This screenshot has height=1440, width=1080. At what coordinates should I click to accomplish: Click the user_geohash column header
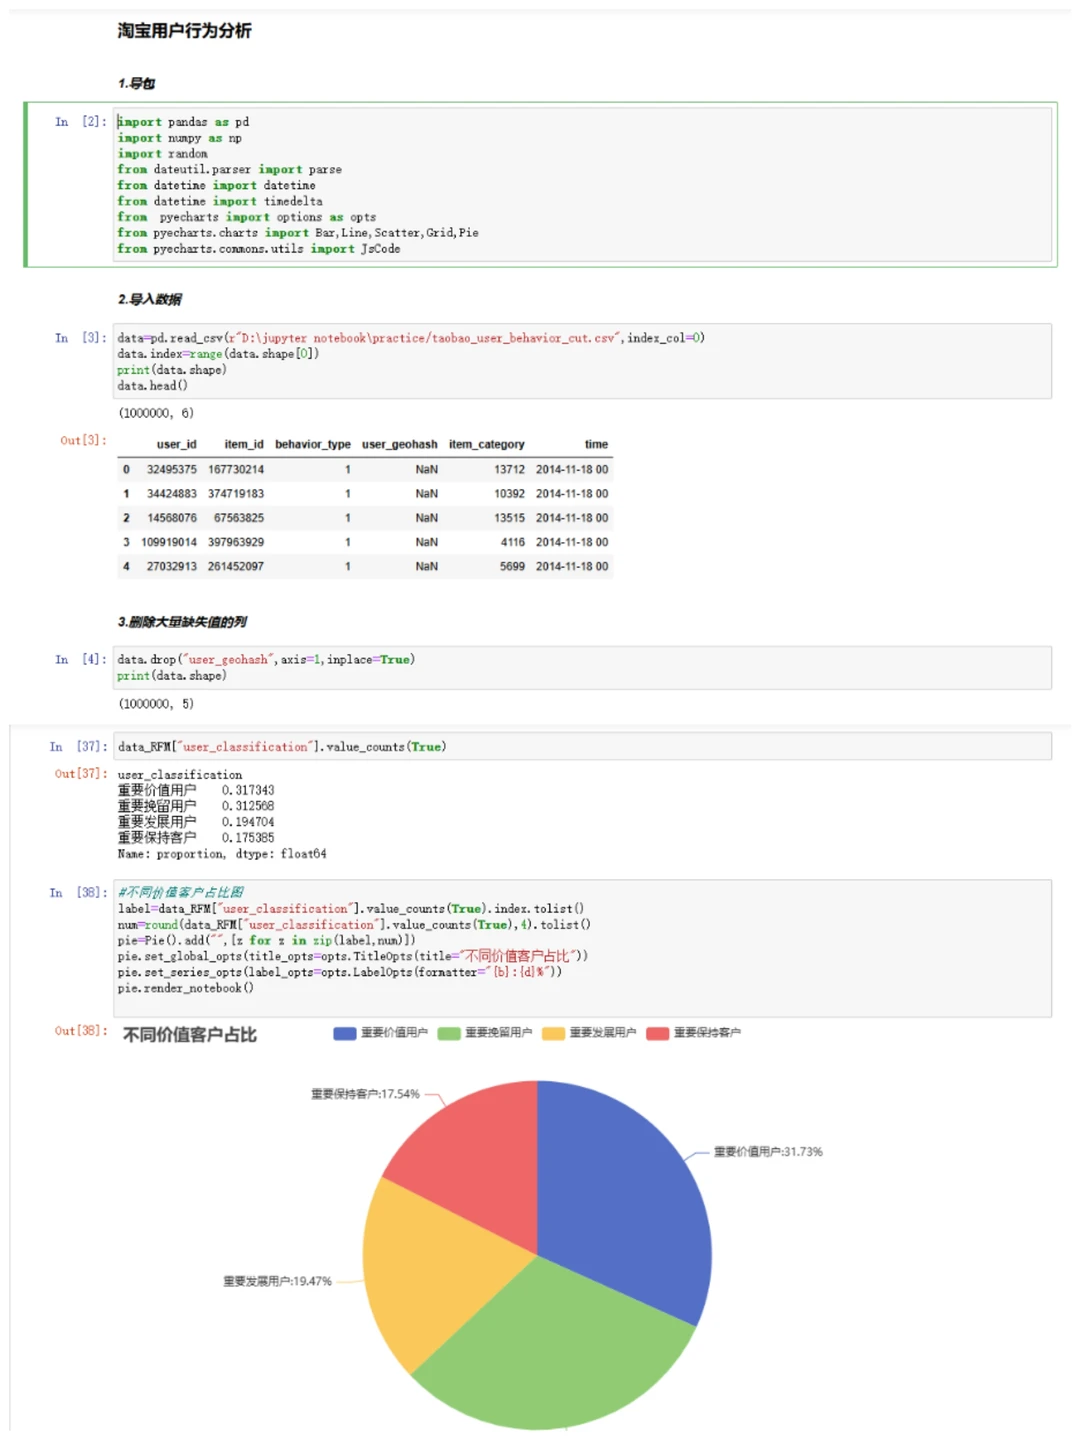pyautogui.click(x=400, y=444)
